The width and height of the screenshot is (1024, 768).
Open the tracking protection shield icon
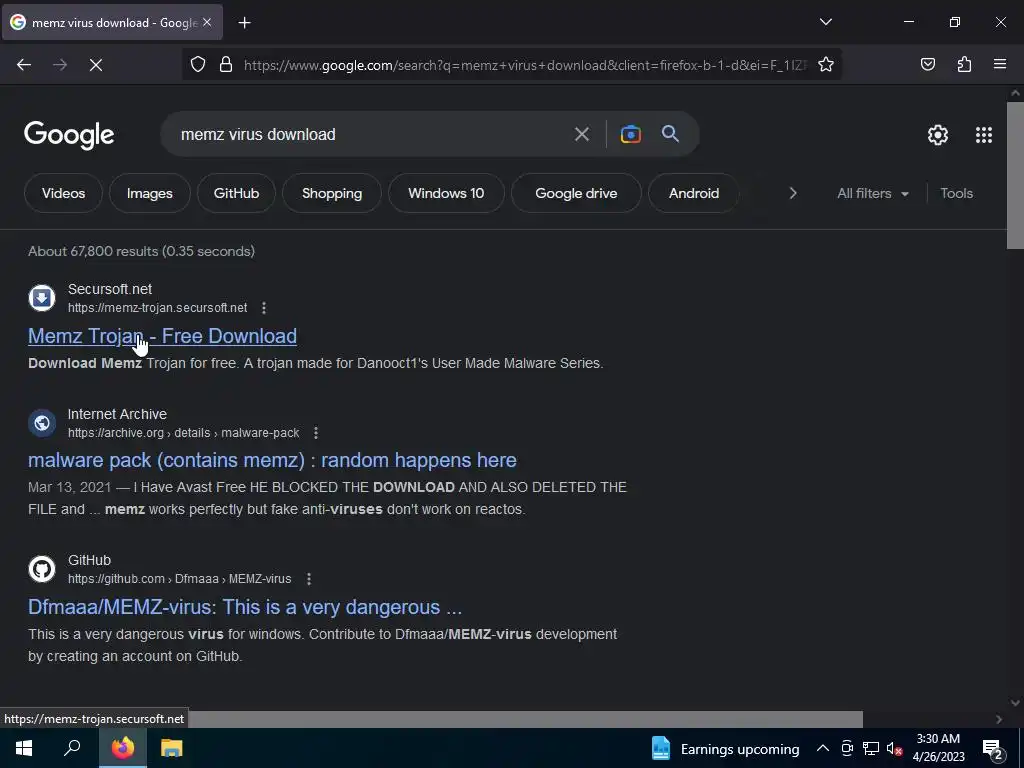click(198, 65)
